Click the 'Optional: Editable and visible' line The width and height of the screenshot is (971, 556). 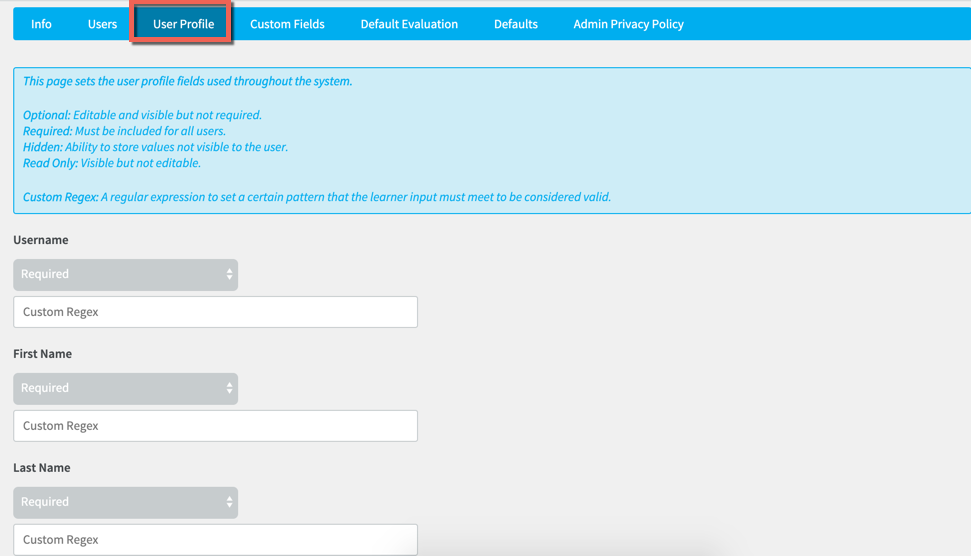pyautogui.click(x=142, y=115)
